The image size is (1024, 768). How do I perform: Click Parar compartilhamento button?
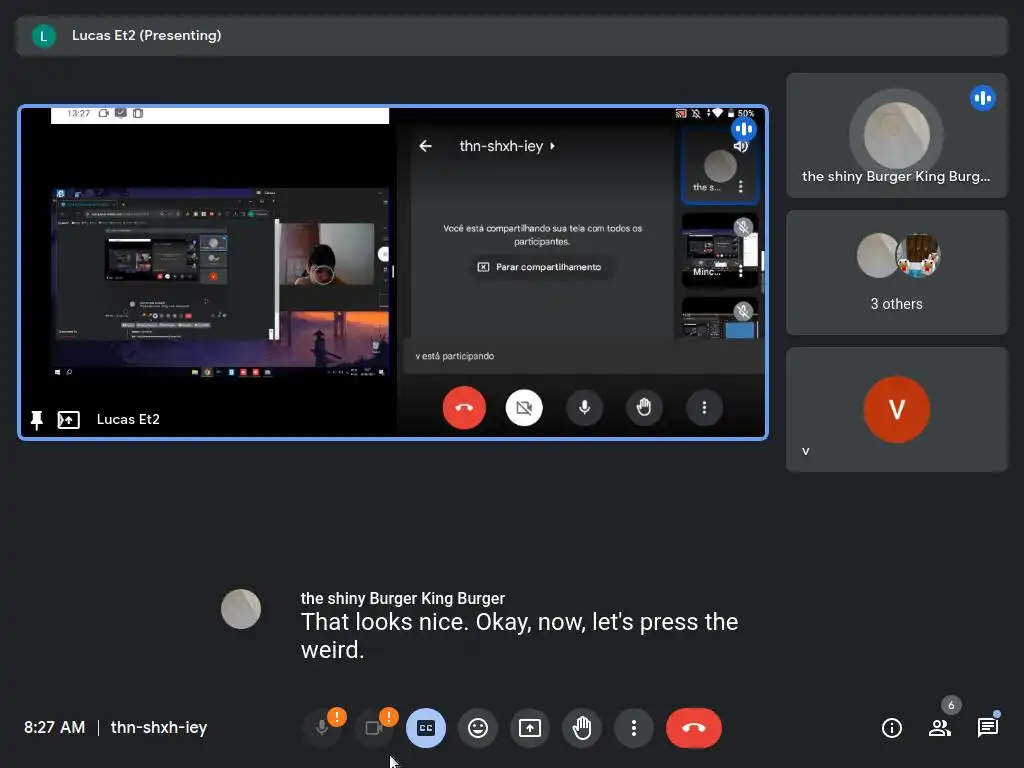click(x=541, y=266)
